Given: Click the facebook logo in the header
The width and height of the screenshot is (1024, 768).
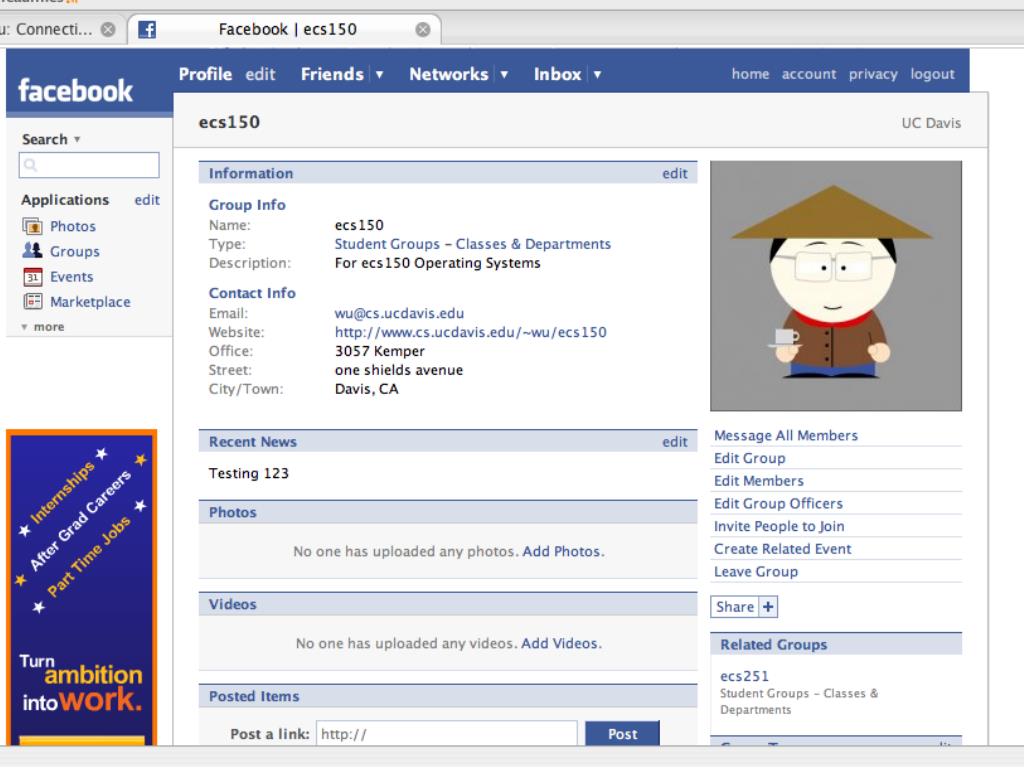Looking at the screenshot, I should coord(75,91).
